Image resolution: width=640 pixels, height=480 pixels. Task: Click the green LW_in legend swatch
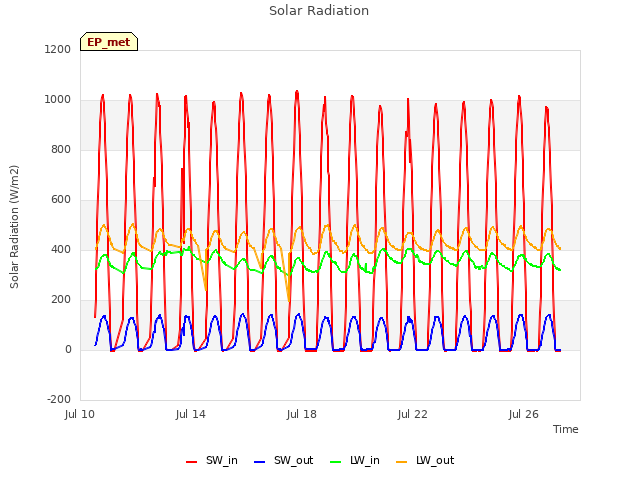point(335,462)
